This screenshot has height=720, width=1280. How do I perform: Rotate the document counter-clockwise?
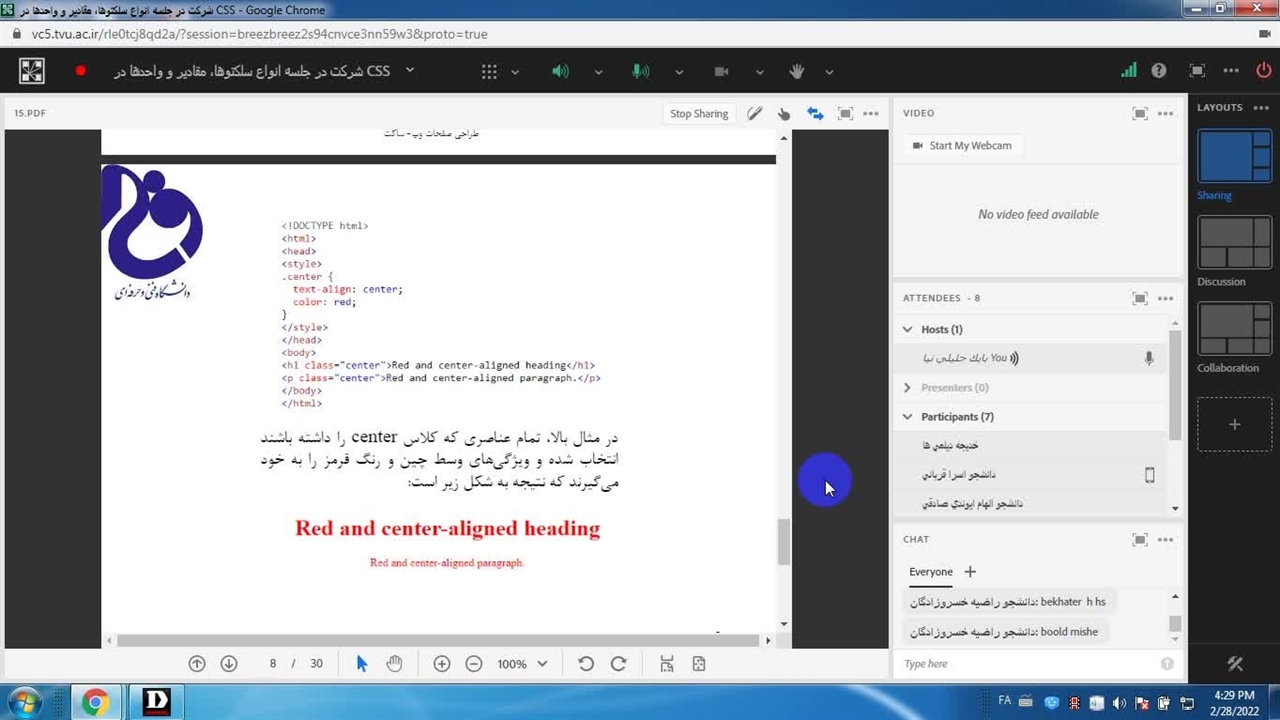(586, 664)
